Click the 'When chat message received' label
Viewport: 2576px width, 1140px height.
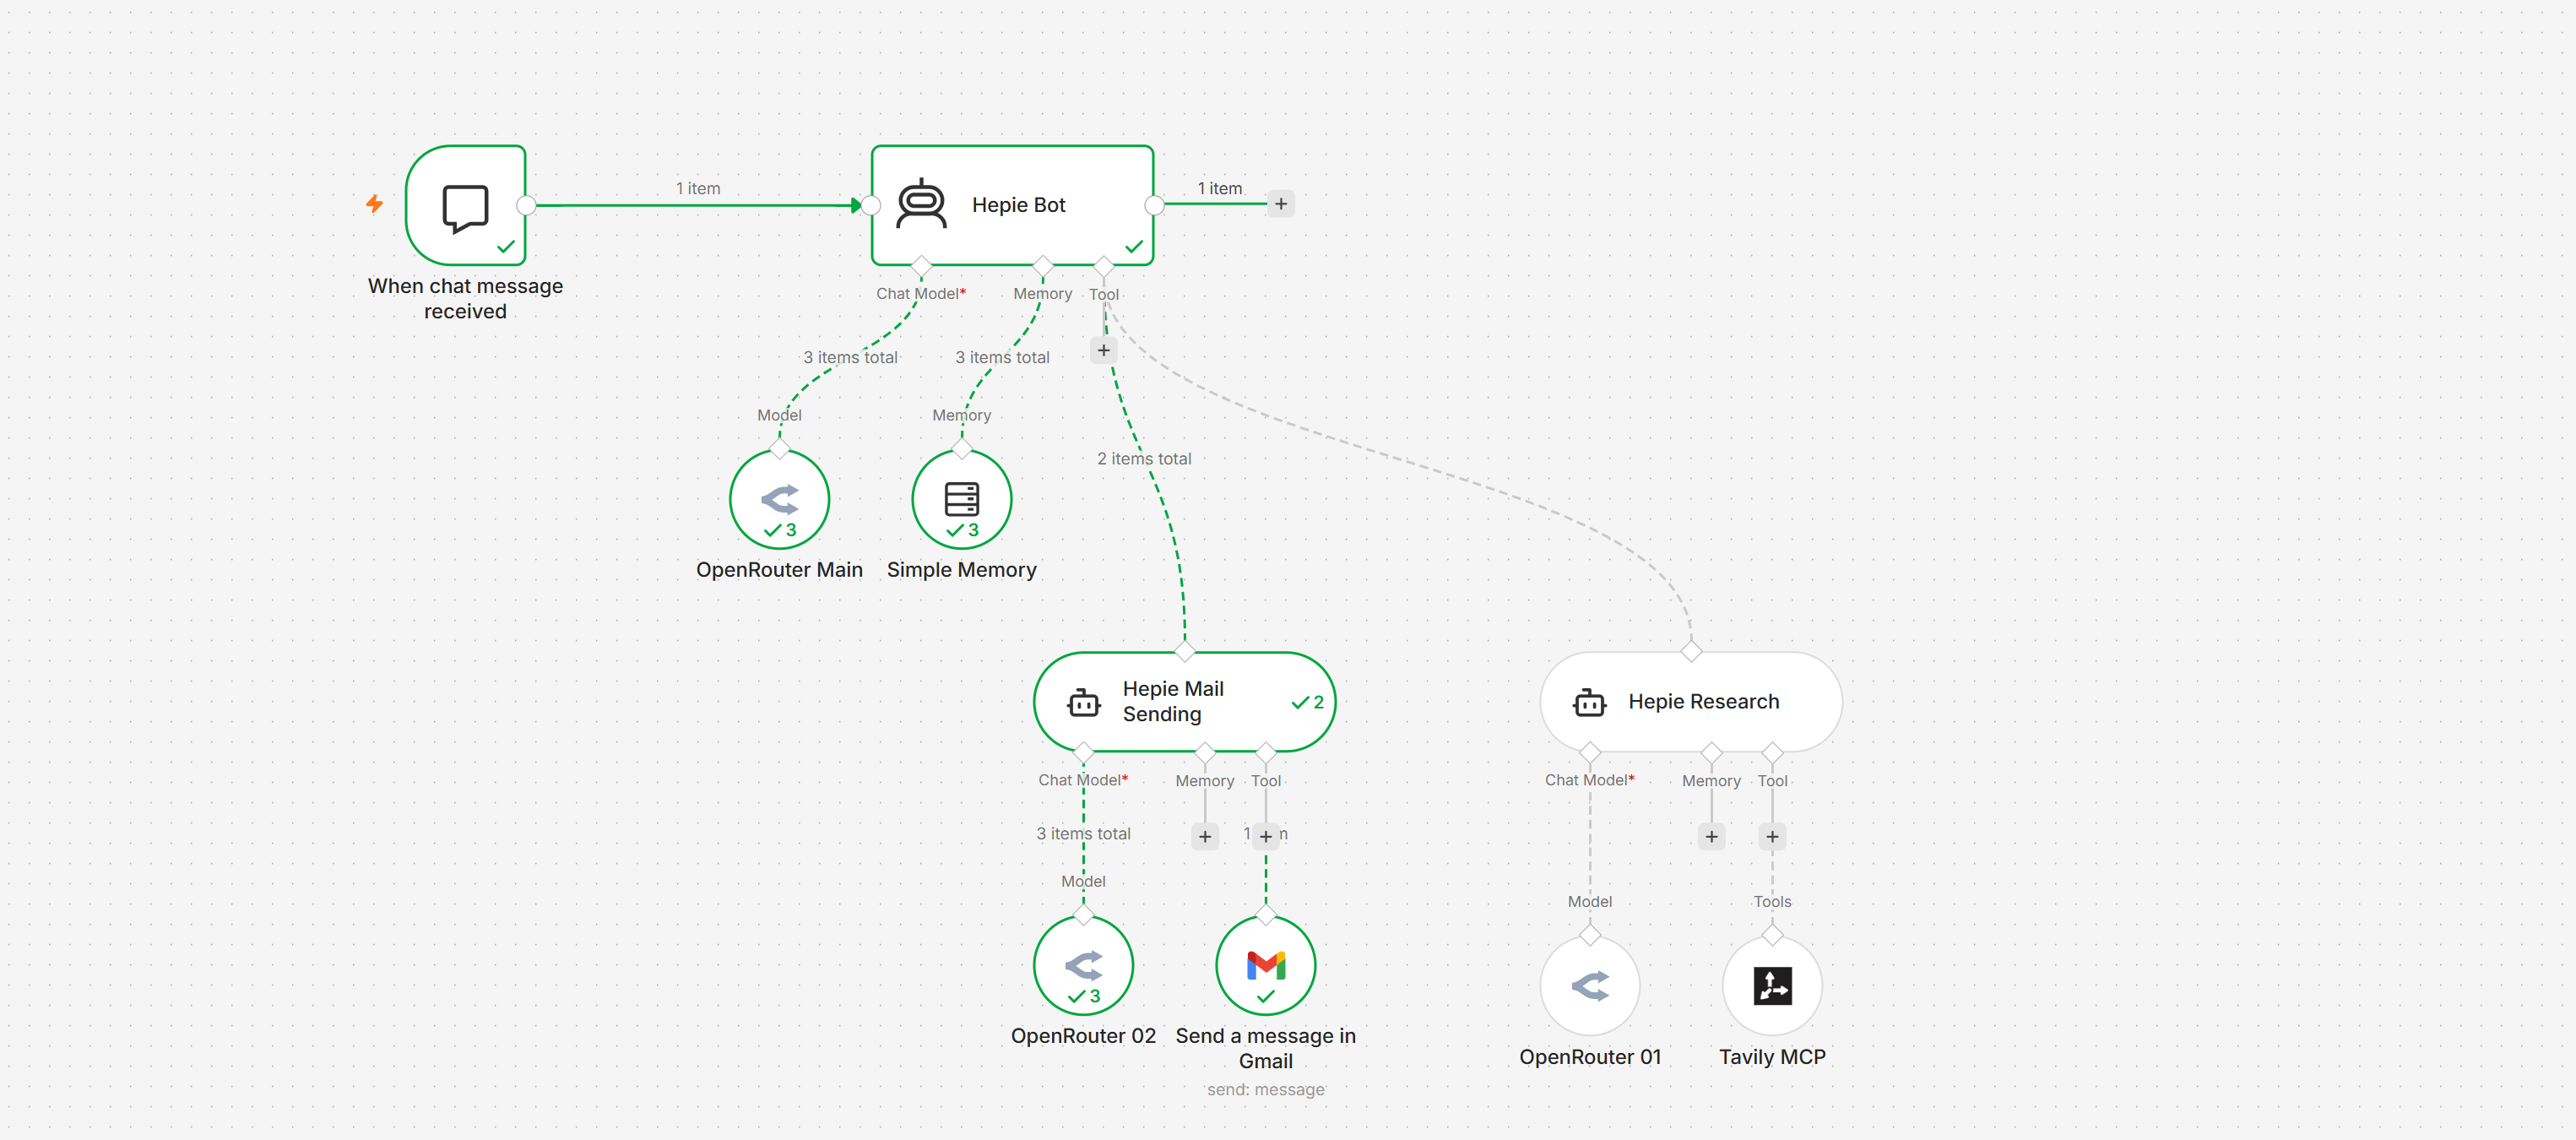465,299
